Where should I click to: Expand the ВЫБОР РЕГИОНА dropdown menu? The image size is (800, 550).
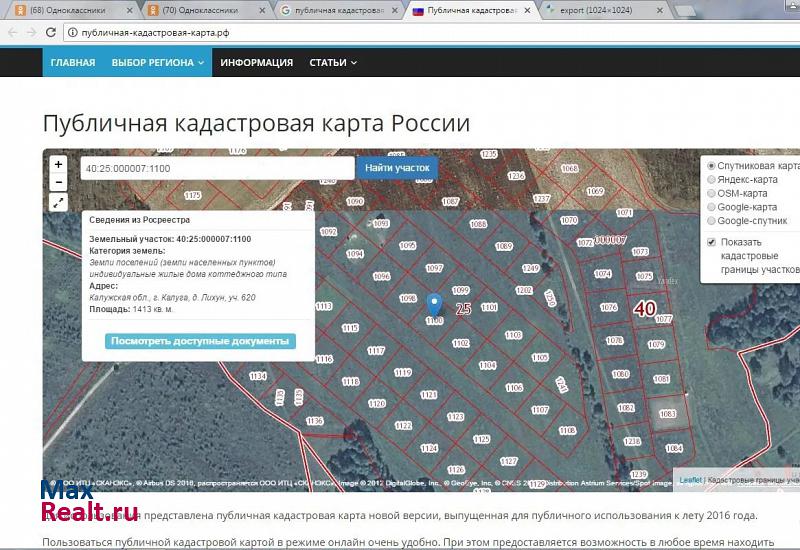click(x=158, y=62)
